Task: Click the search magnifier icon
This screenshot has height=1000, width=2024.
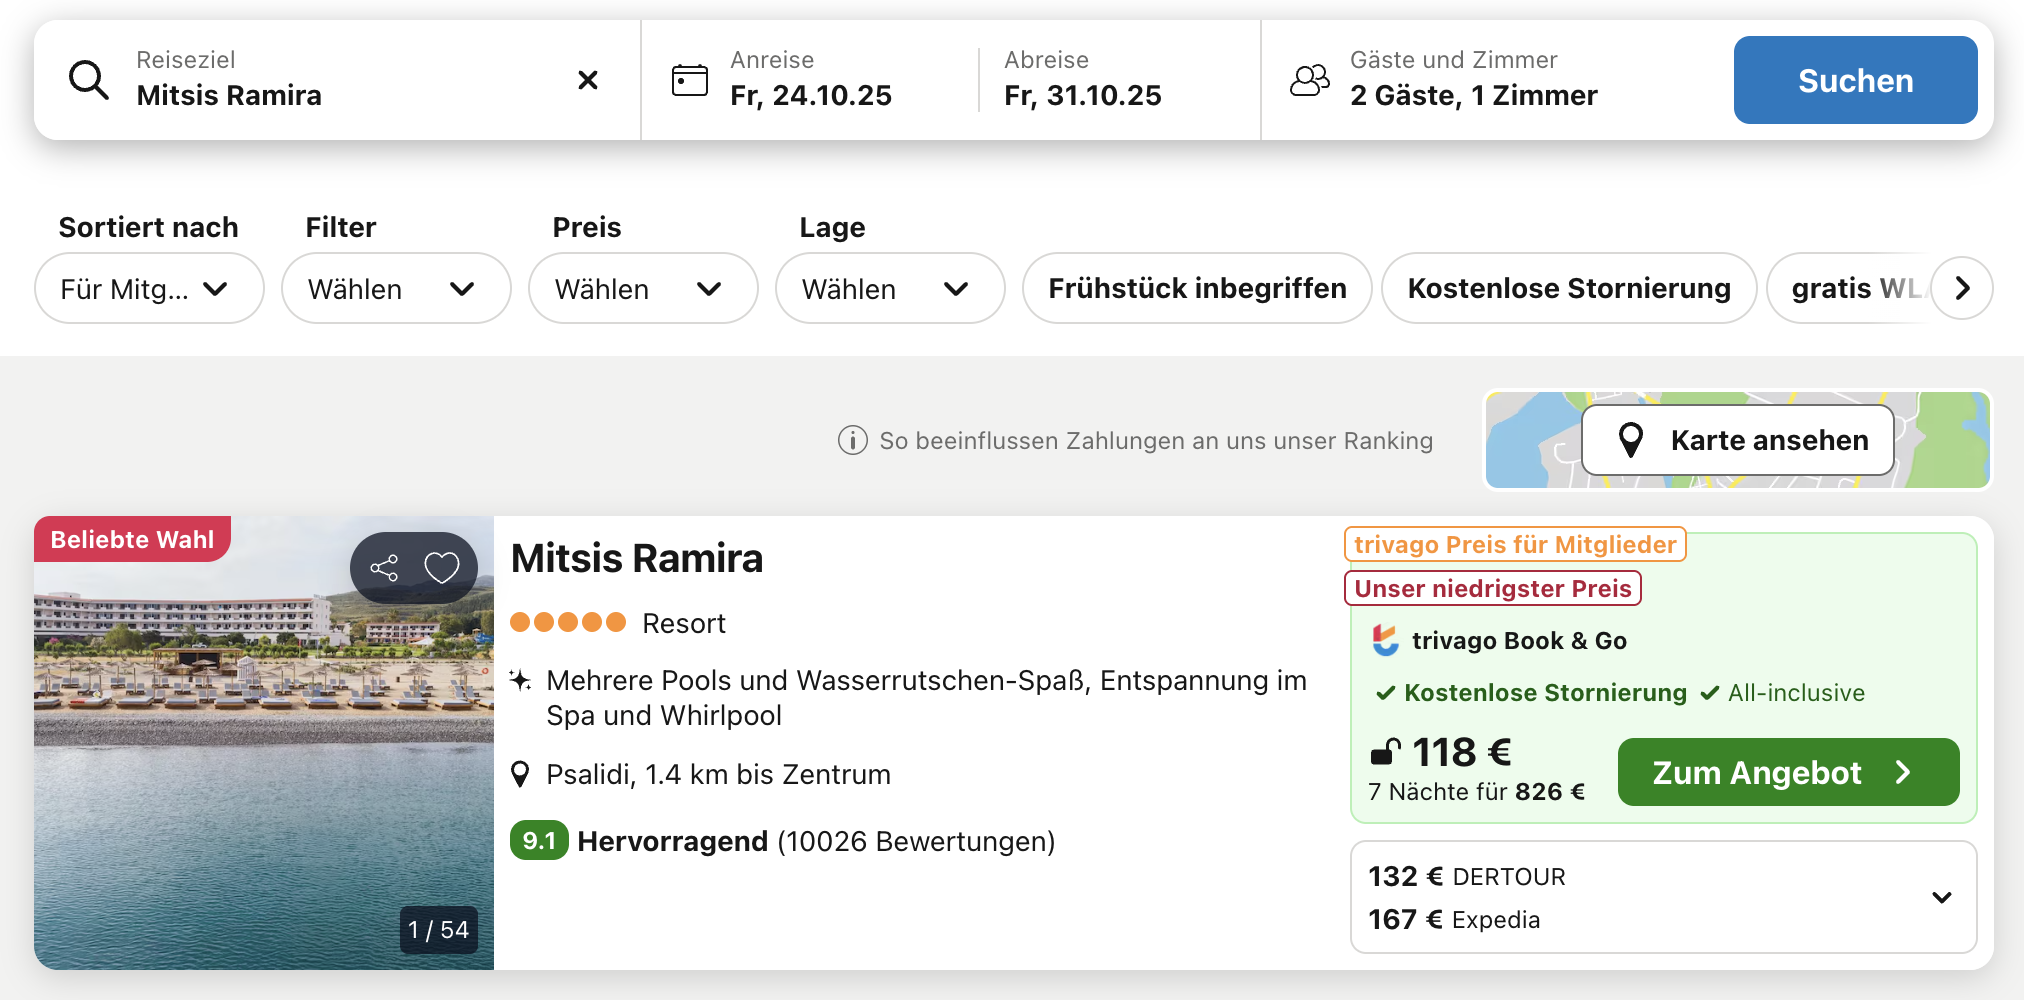Action: (88, 79)
